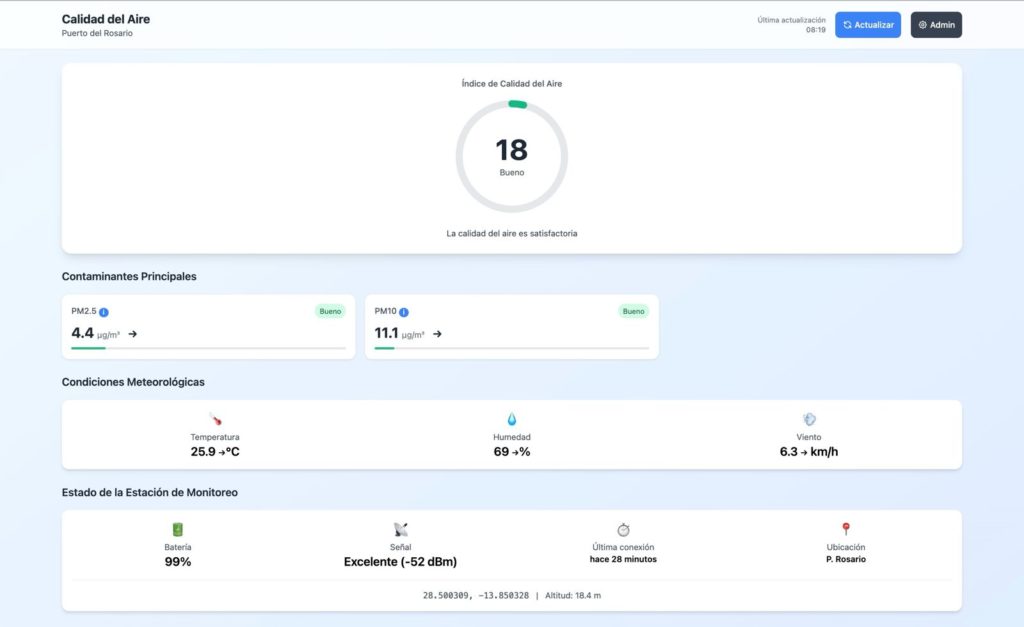
Task: Click the Calidad del Aire title
Action: pyautogui.click(x=106, y=19)
